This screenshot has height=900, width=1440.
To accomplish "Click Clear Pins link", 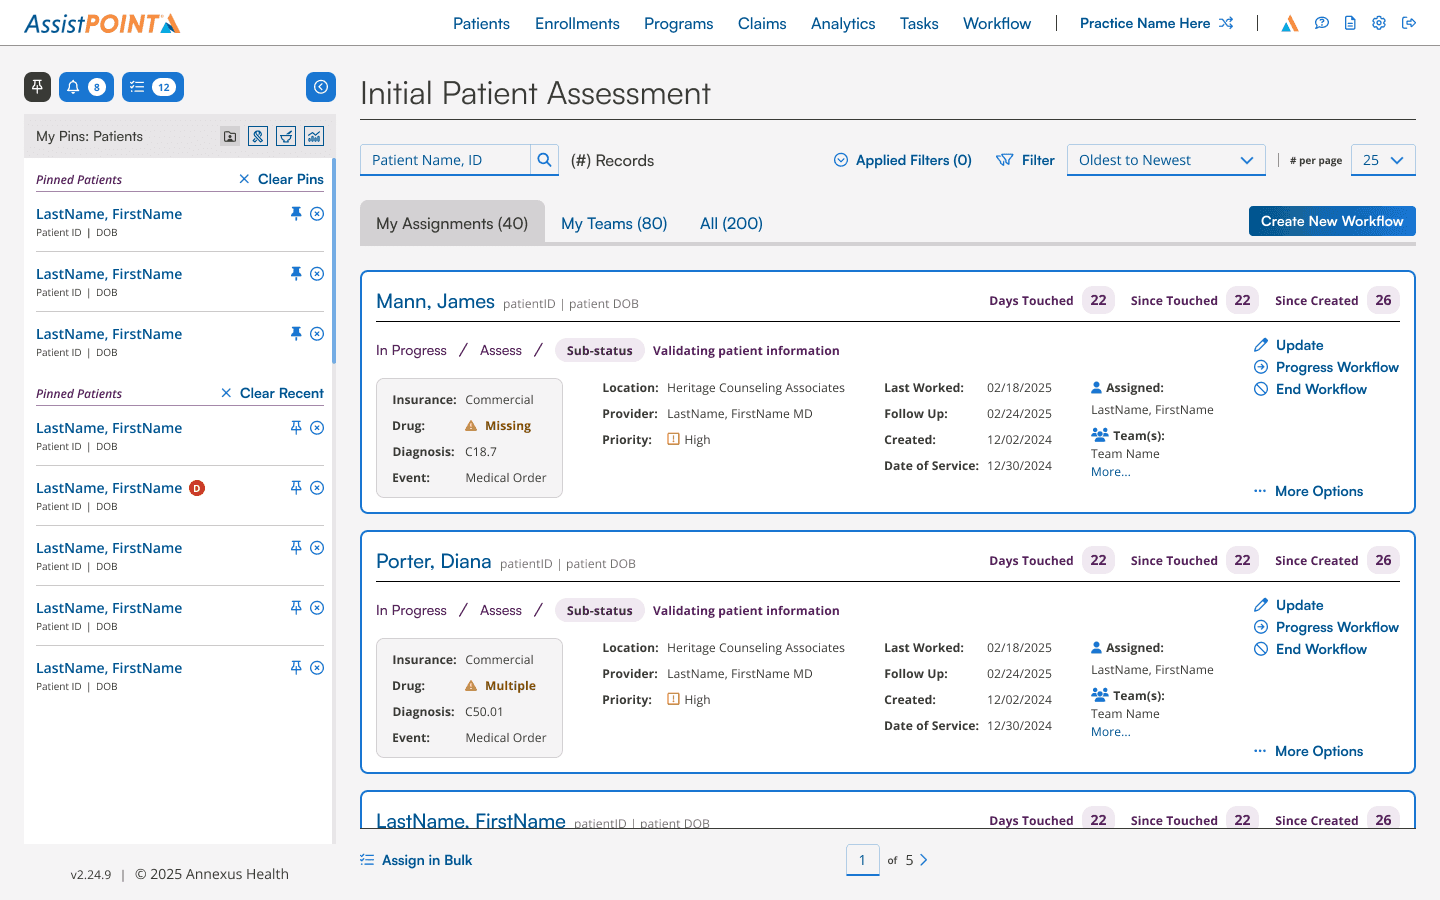I will click(x=281, y=179).
